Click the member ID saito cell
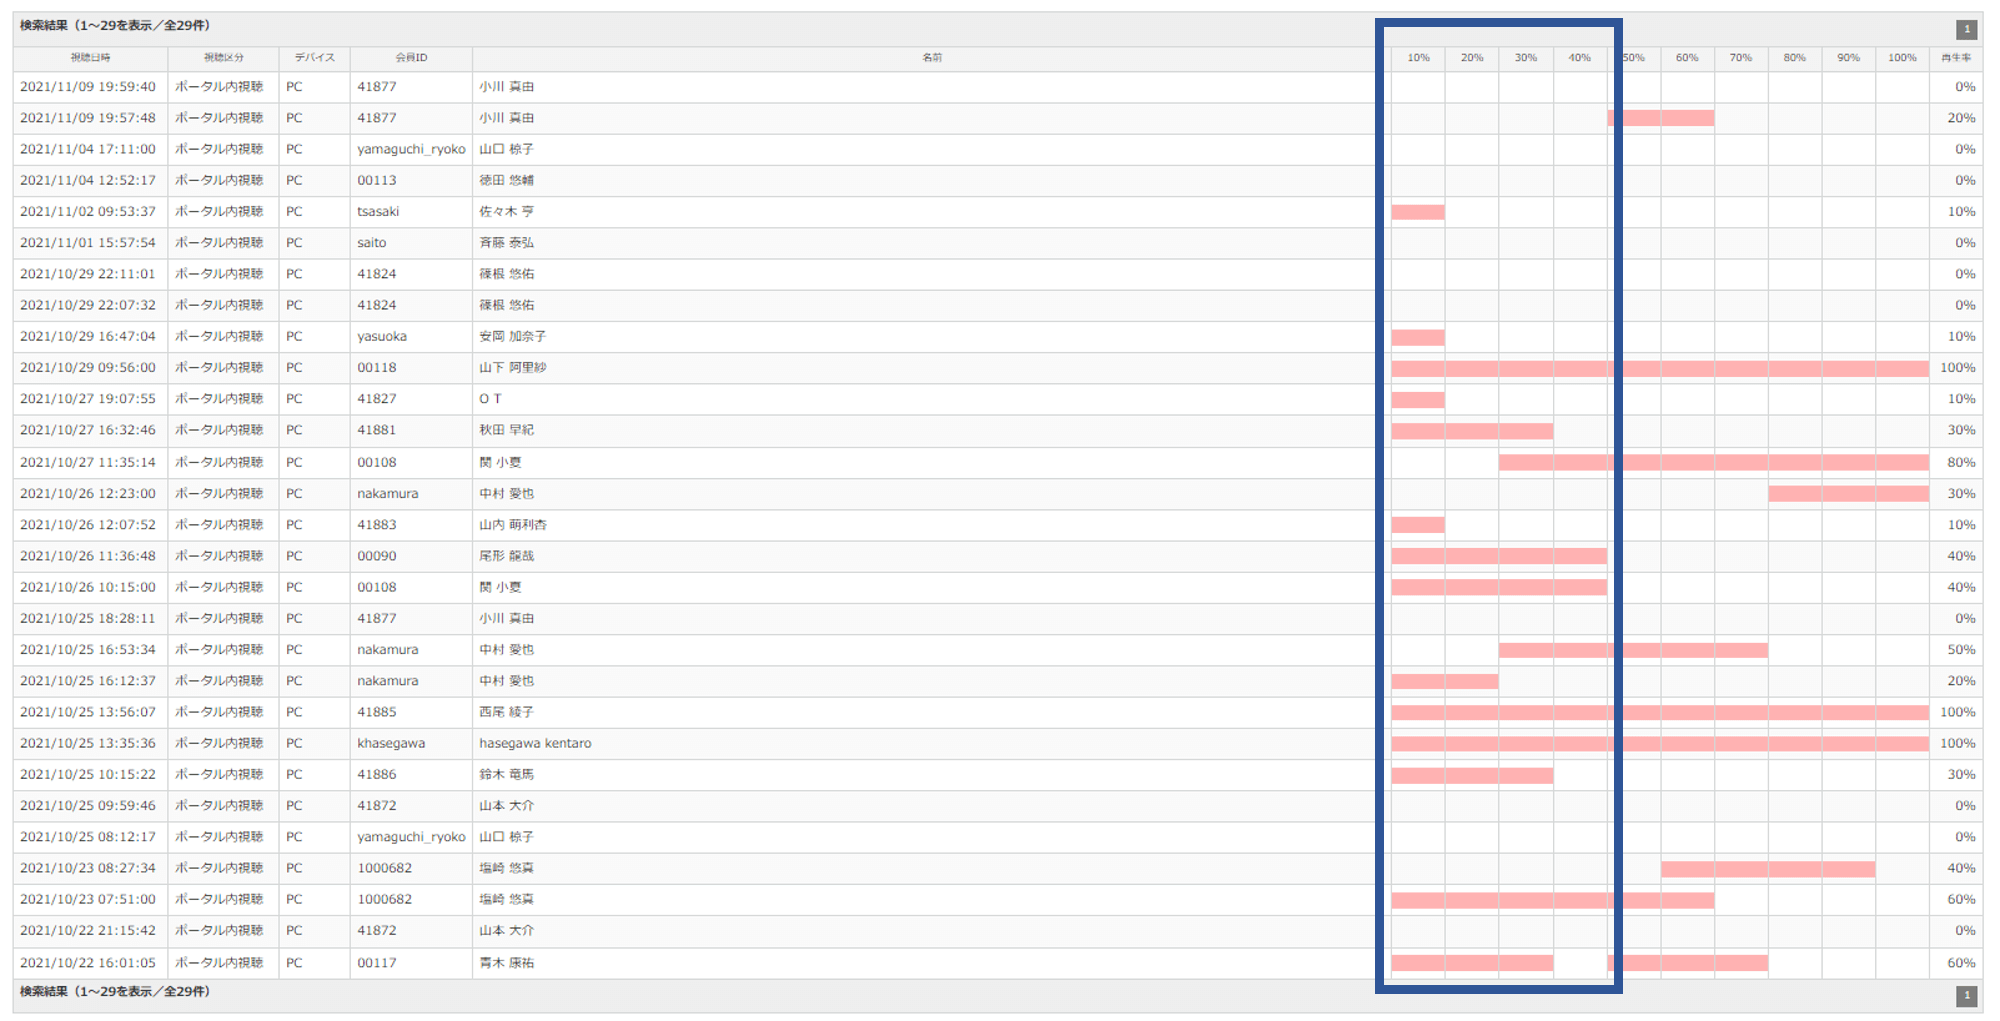Viewport: 2000px width, 1021px height. 372,243
